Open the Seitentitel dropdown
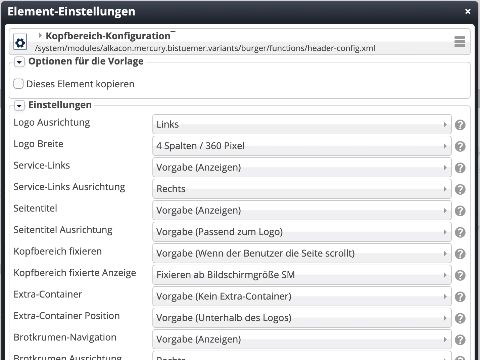 tap(302, 210)
